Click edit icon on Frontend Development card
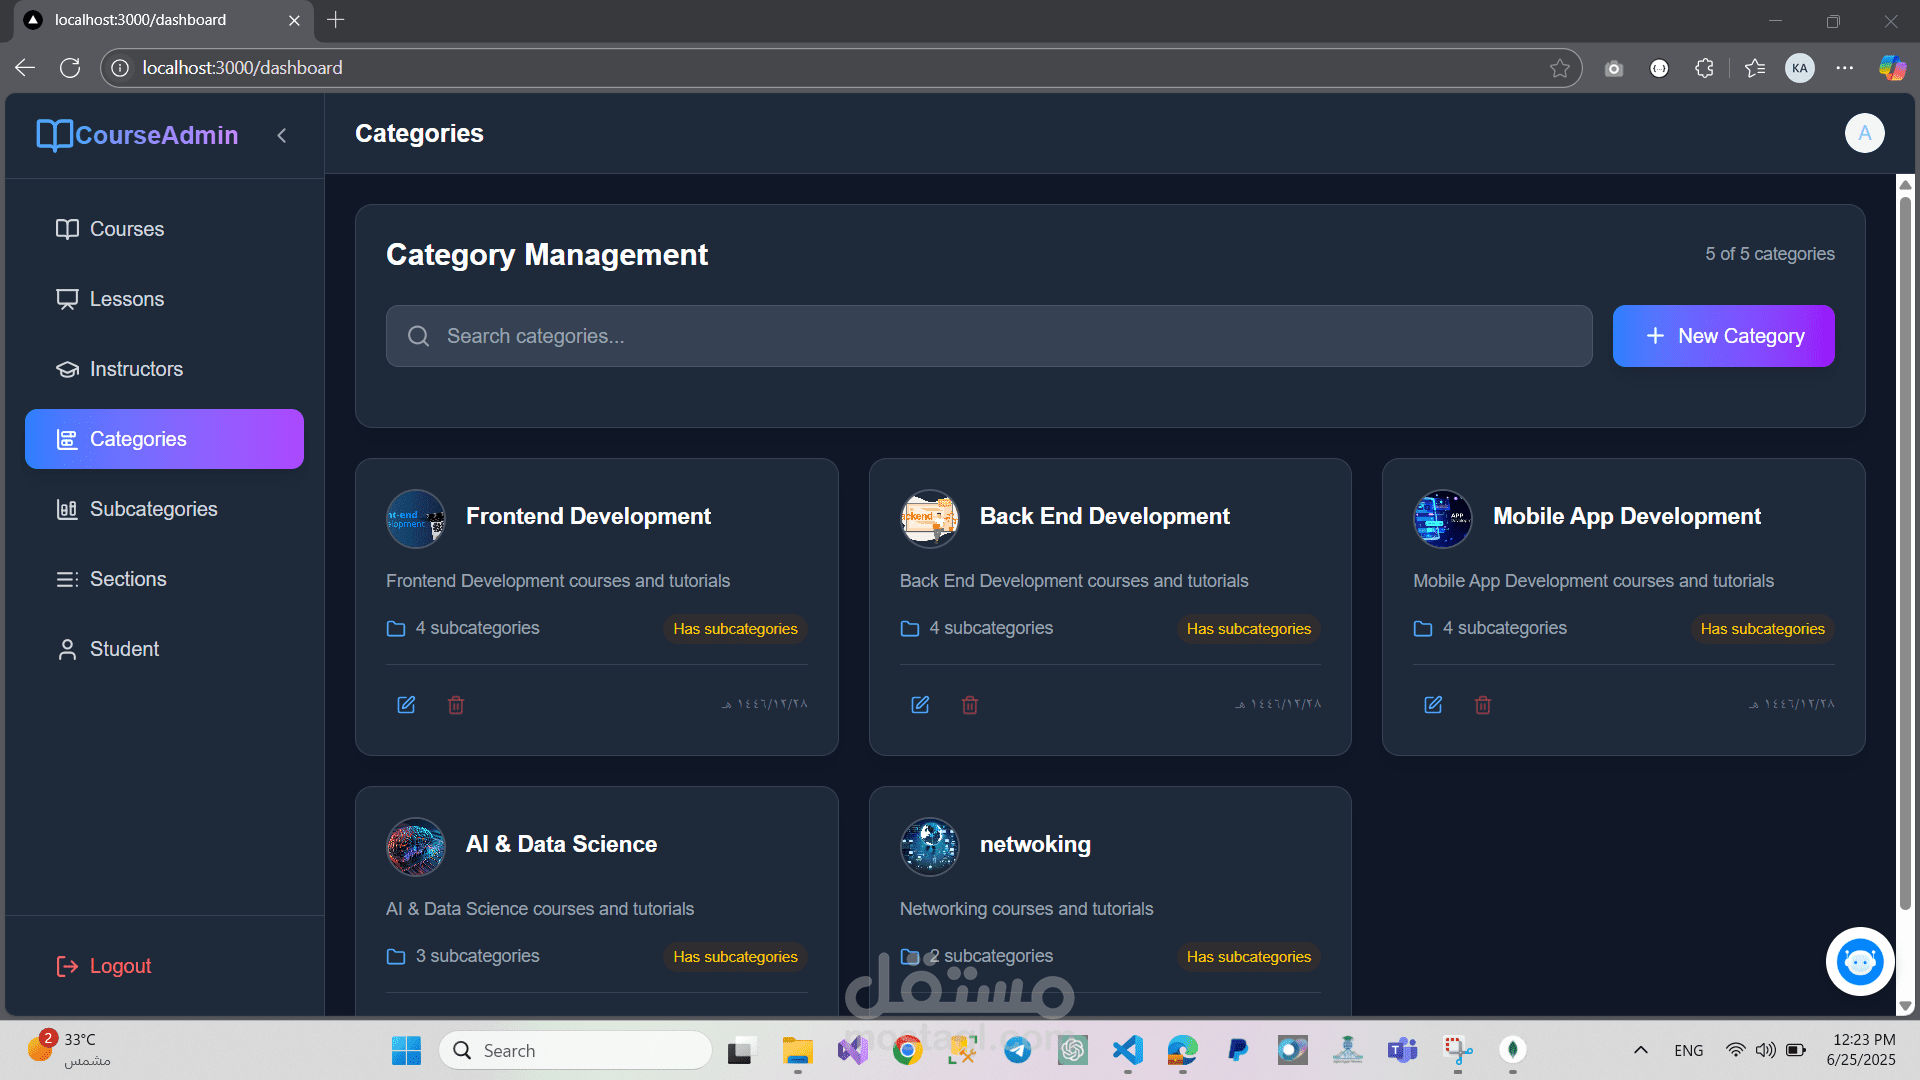Screen dimensions: 1920x1080 [x=406, y=705]
